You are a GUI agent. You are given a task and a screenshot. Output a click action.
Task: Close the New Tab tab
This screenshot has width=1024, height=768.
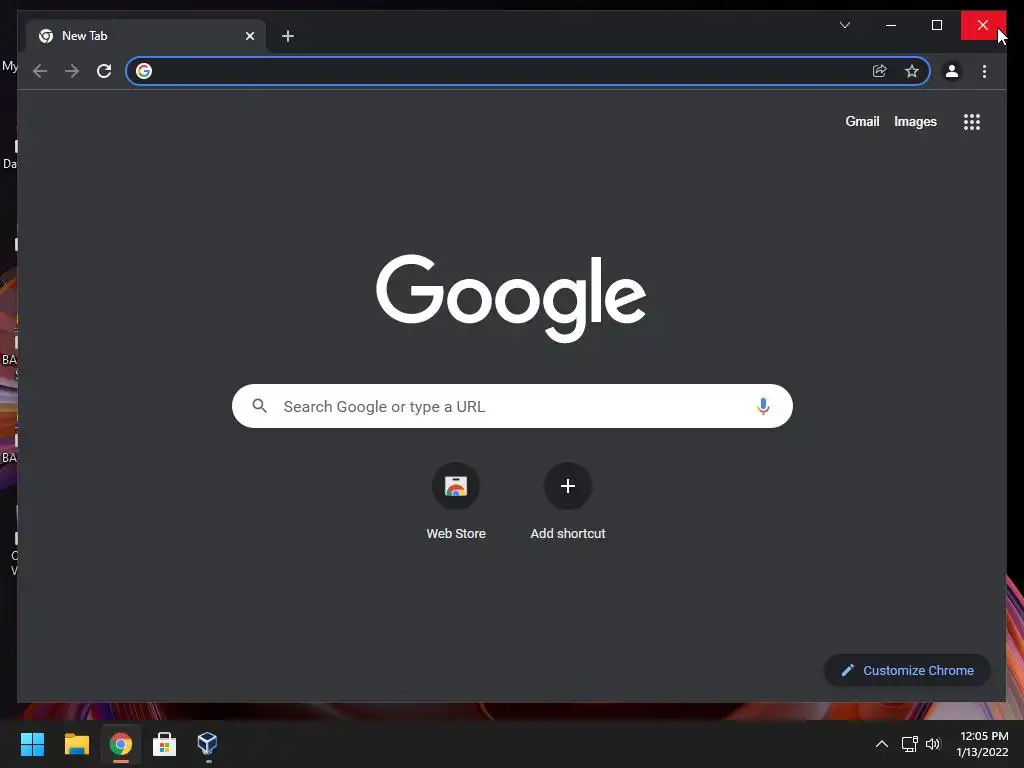click(249, 36)
